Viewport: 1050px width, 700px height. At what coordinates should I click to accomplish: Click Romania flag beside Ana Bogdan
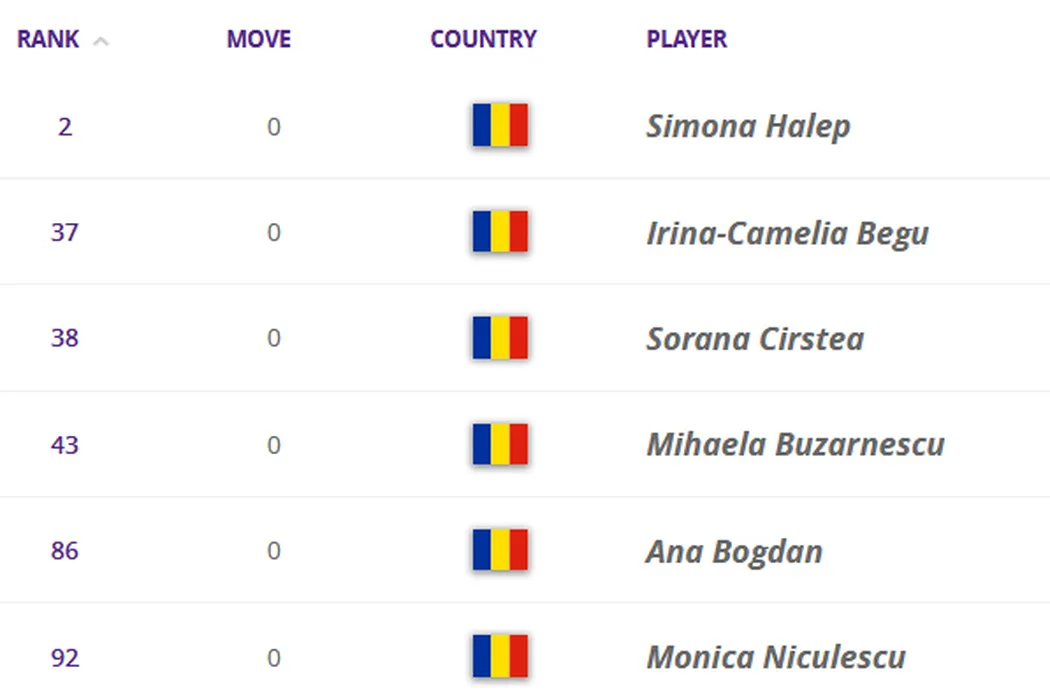pos(500,551)
